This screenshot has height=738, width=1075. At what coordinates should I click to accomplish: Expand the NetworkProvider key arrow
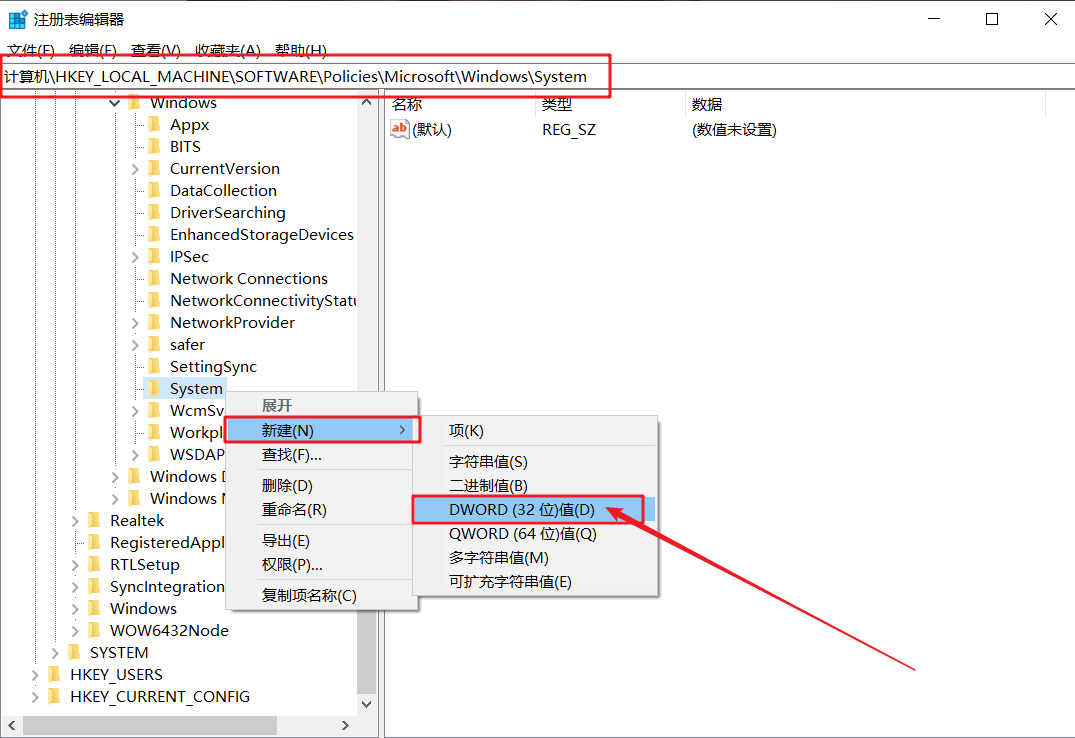135,323
